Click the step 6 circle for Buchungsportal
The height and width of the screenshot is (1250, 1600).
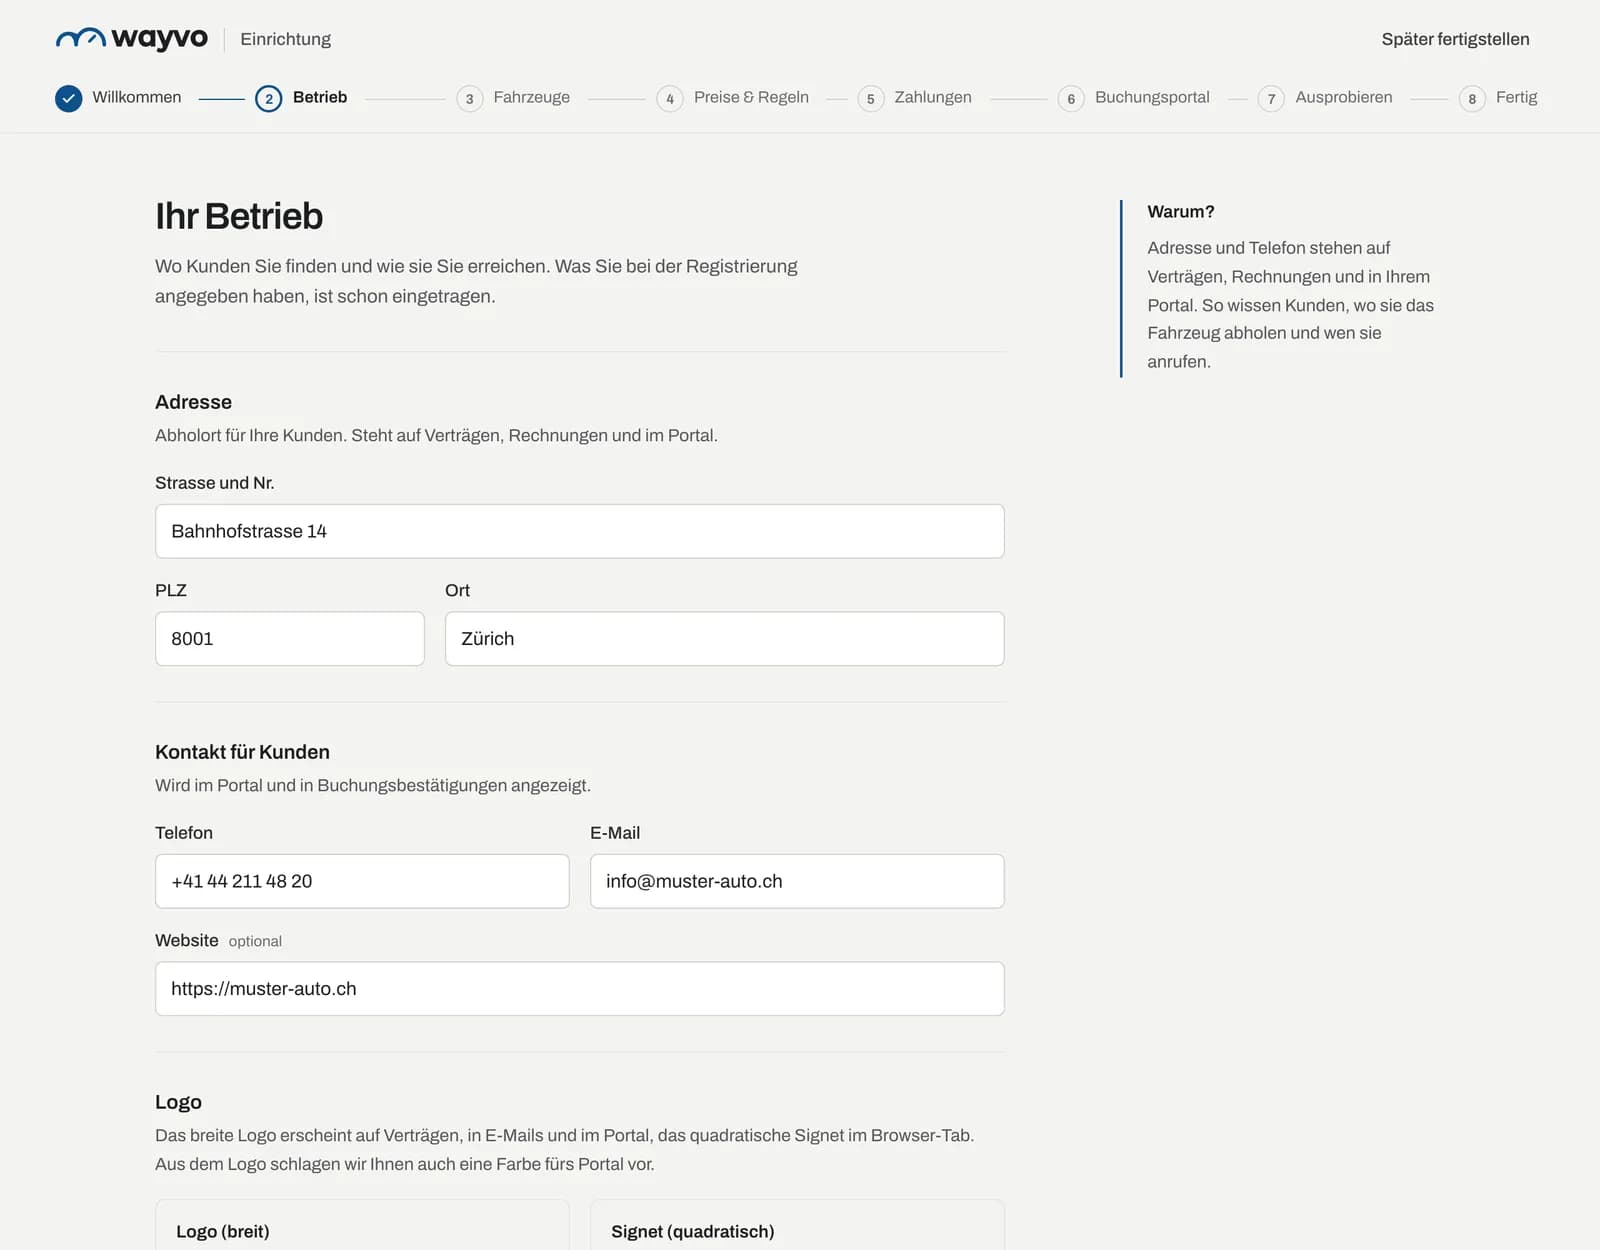coord(1071,98)
